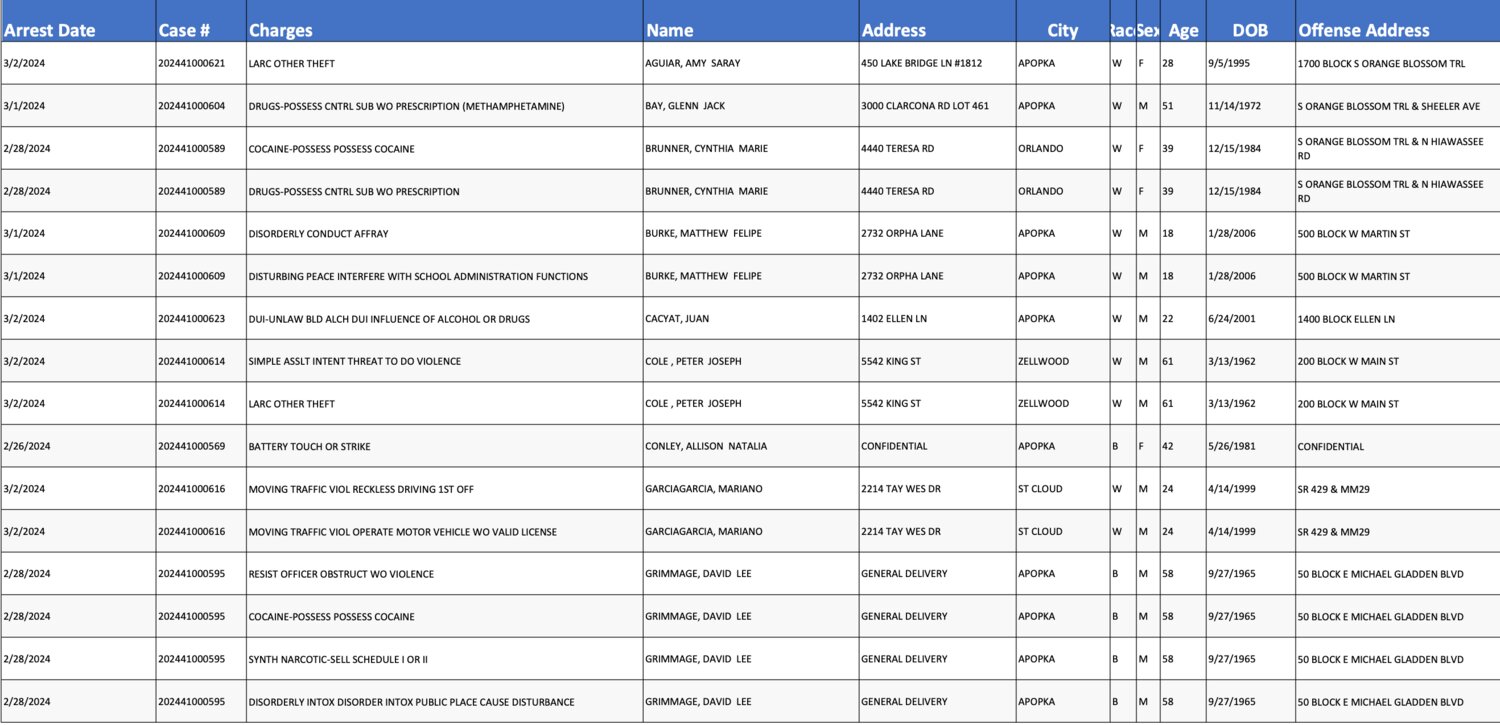Select OPERATE MOTOR VEHICLE WO VALID LICENSE charge
Screen dimensions: 1500x725
click(403, 532)
